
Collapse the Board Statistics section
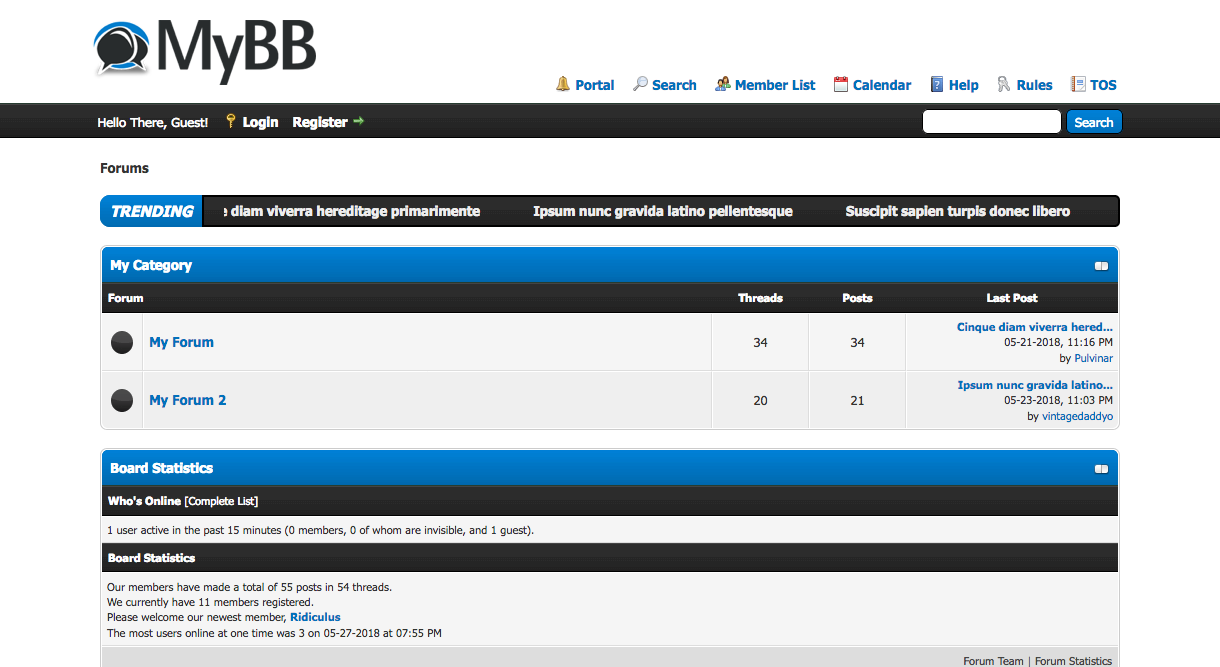click(x=1101, y=469)
